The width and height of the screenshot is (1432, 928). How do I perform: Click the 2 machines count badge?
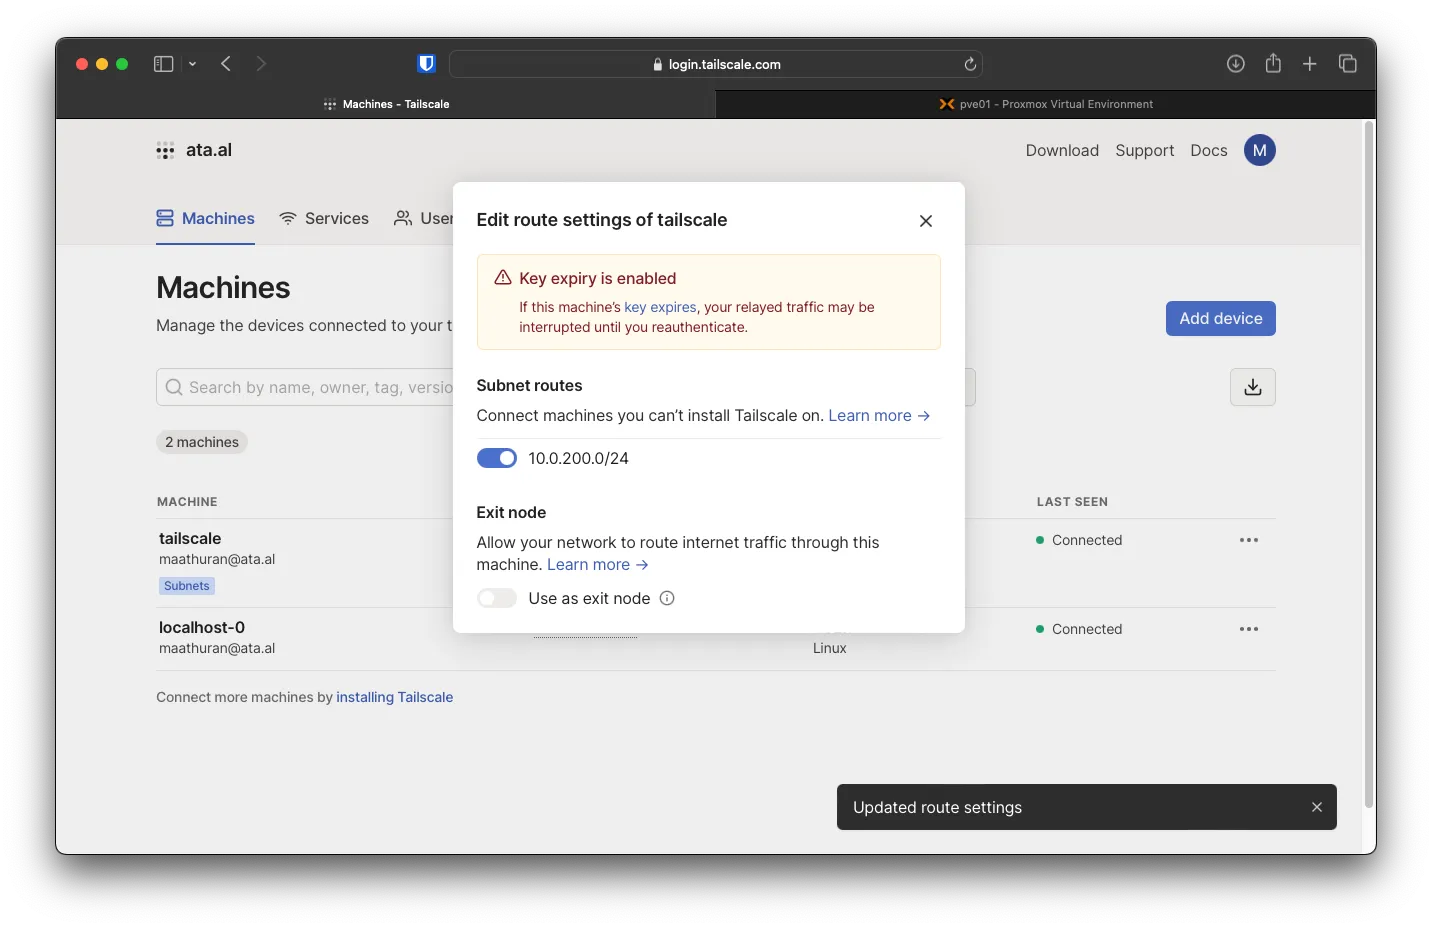(x=202, y=442)
